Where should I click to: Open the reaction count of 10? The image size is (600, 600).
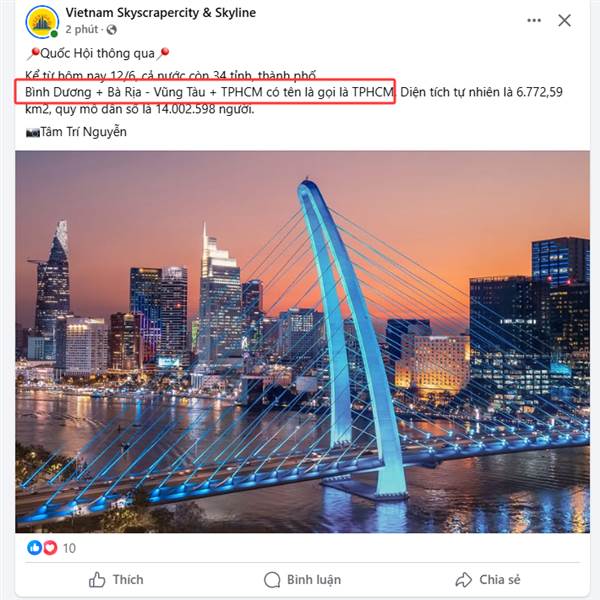tap(69, 548)
